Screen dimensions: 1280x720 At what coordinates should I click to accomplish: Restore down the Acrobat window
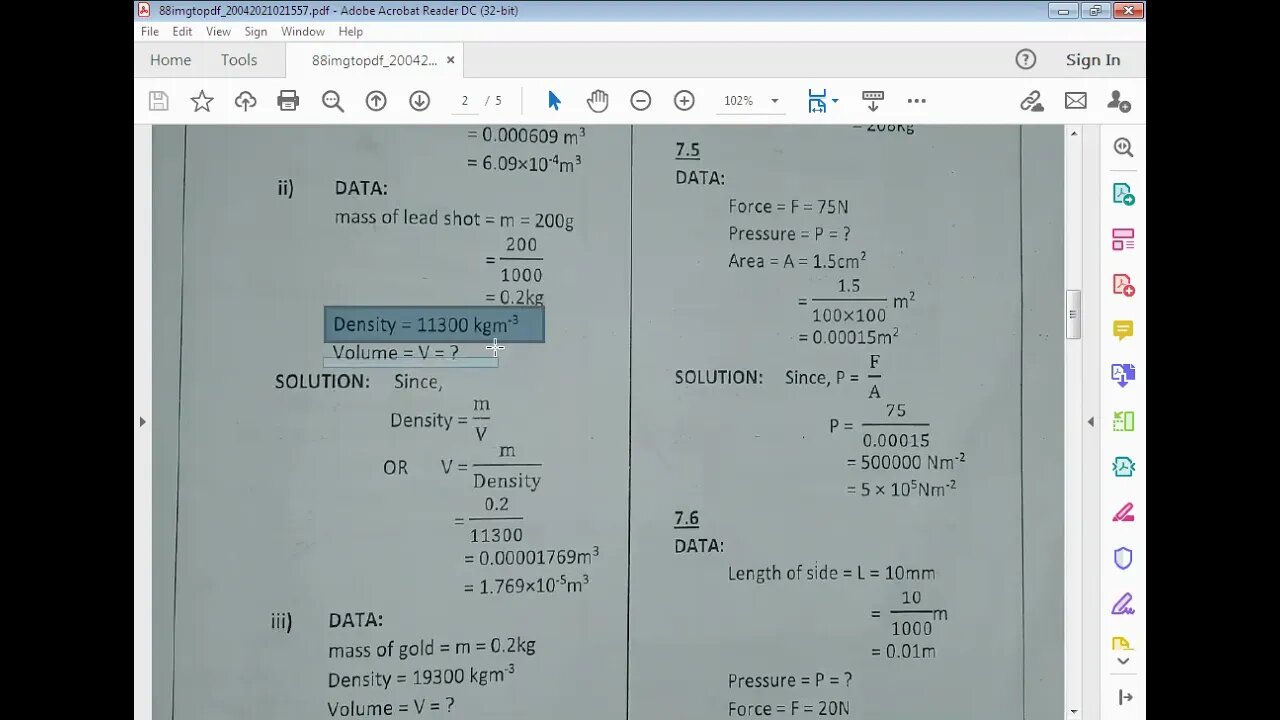1096,10
